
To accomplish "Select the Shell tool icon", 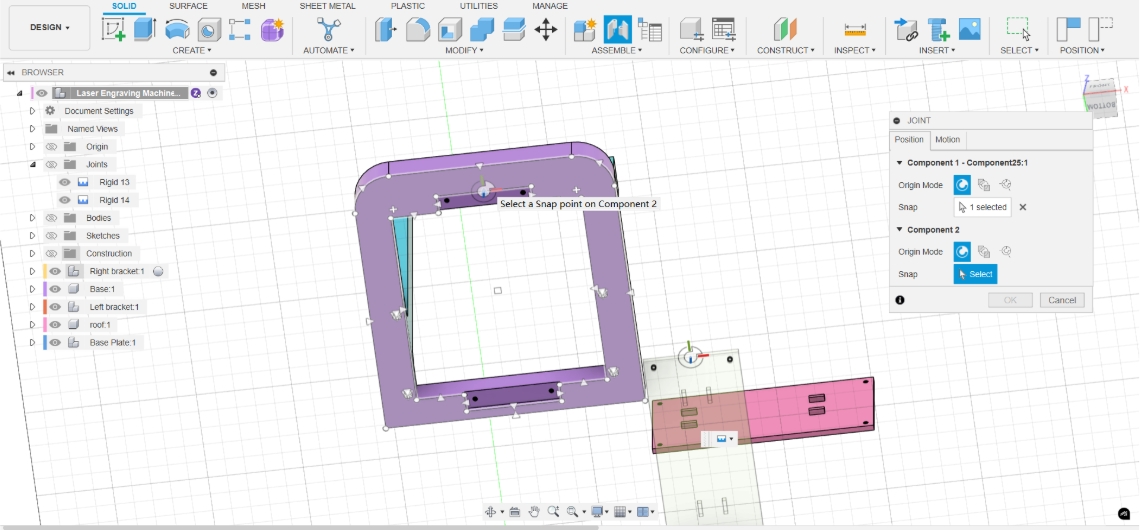I will [449, 29].
